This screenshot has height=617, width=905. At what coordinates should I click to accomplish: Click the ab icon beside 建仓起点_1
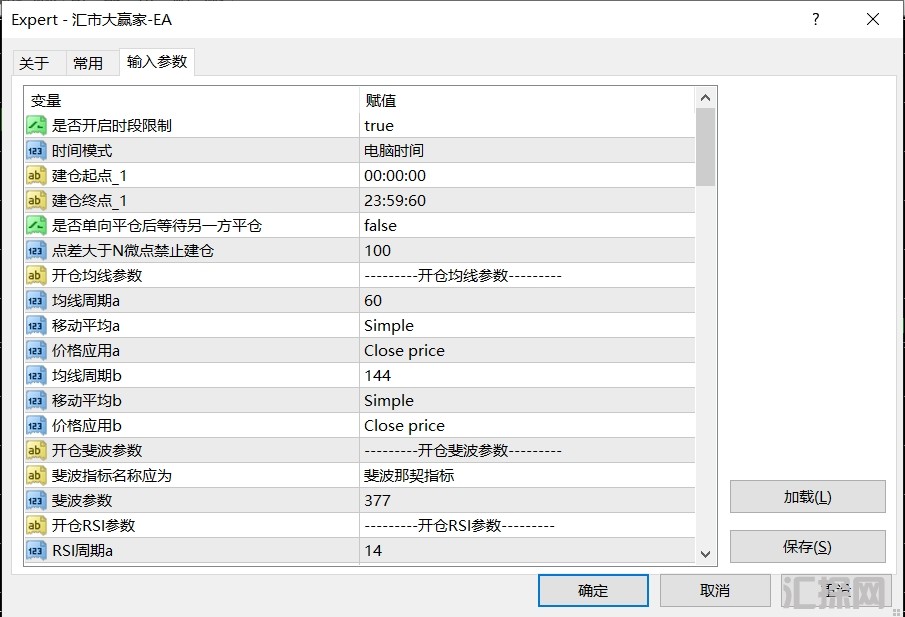(x=36, y=175)
